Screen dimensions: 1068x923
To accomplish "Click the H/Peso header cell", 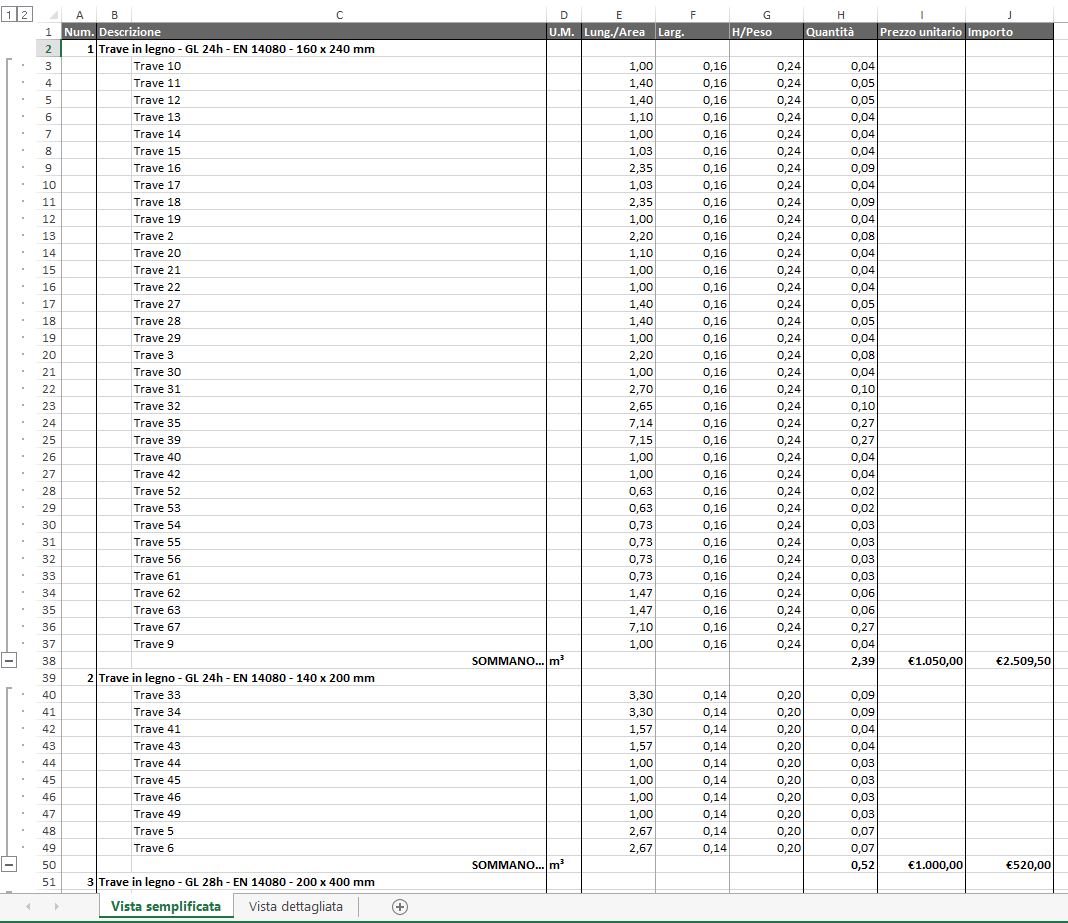I will tap(766, 32).
